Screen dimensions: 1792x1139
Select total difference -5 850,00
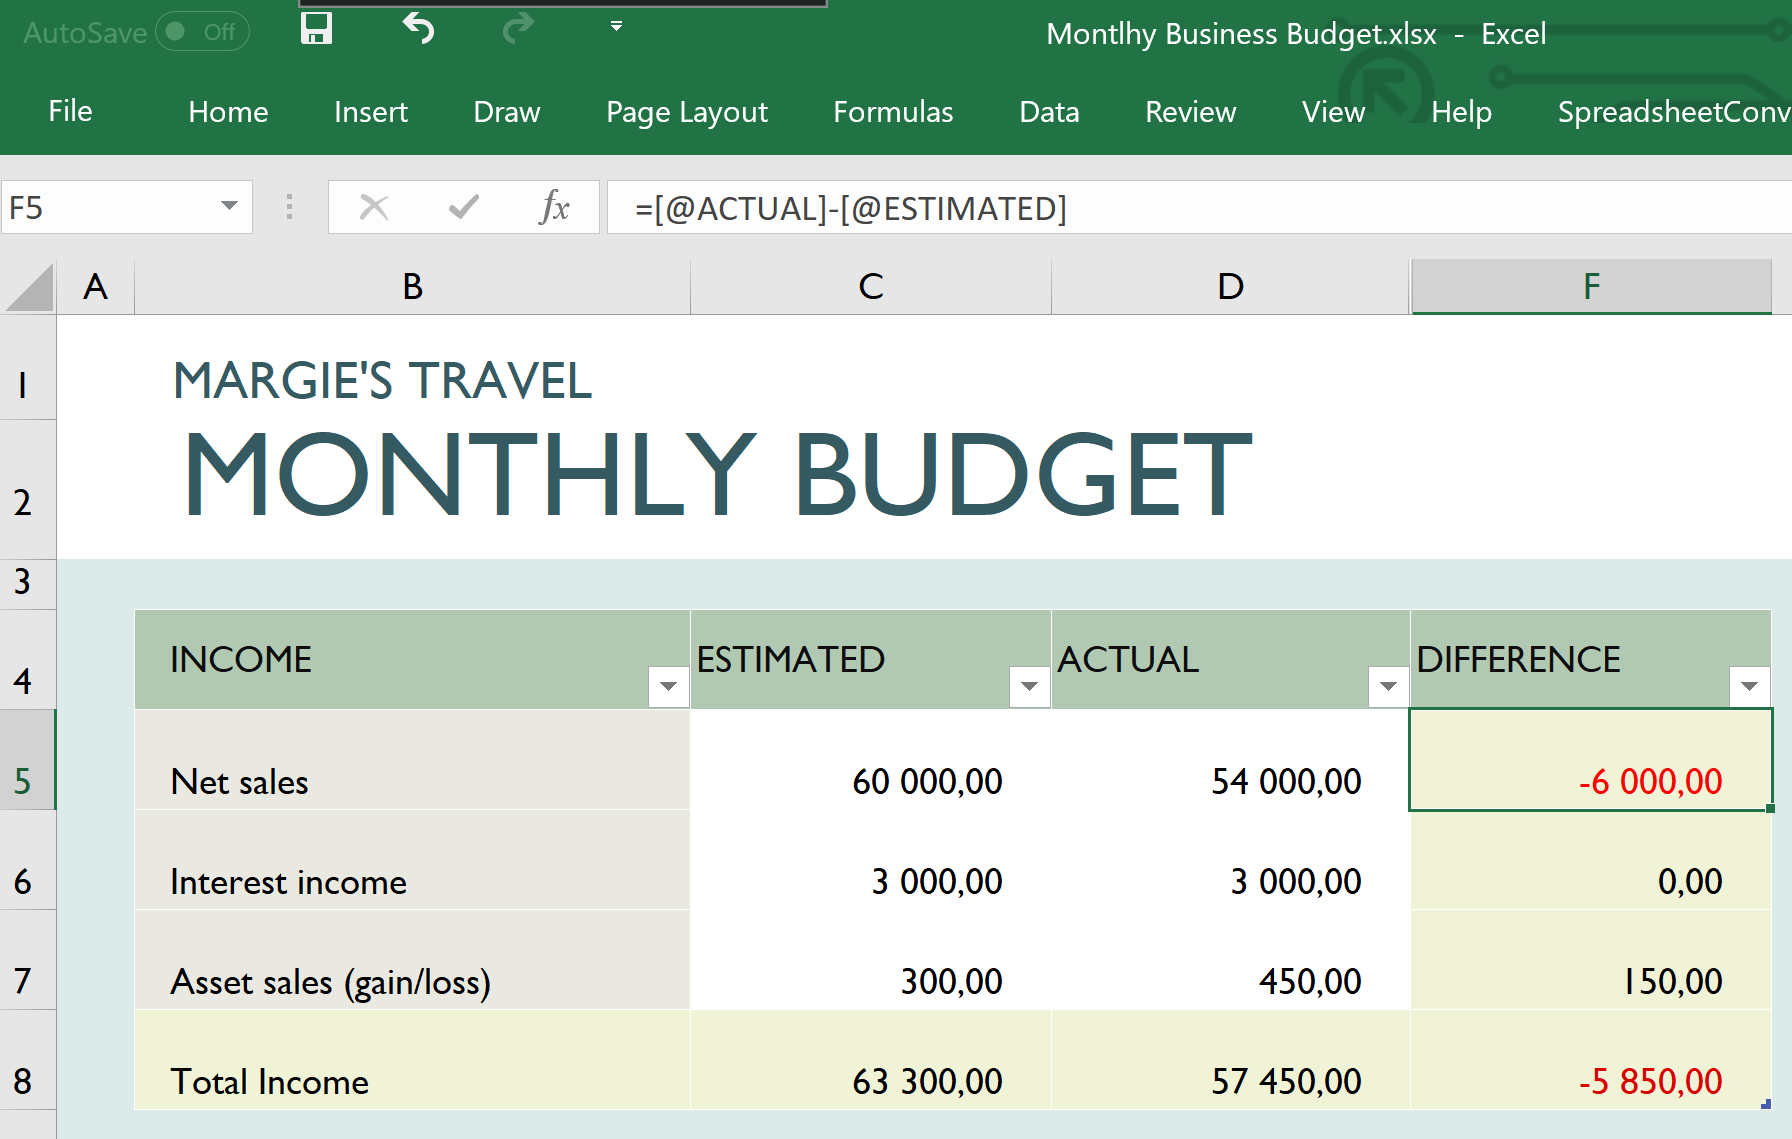[x=1591, y=1060]
